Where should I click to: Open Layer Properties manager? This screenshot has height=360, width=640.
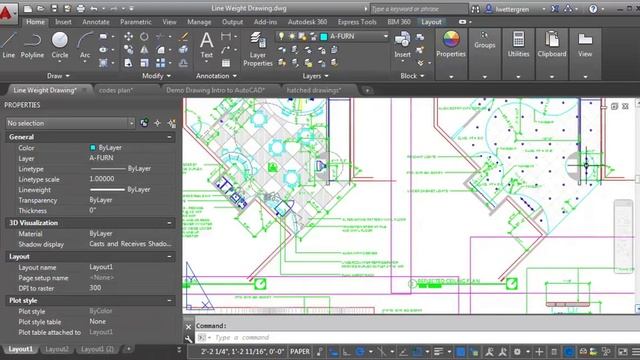(x=258, y=49)
